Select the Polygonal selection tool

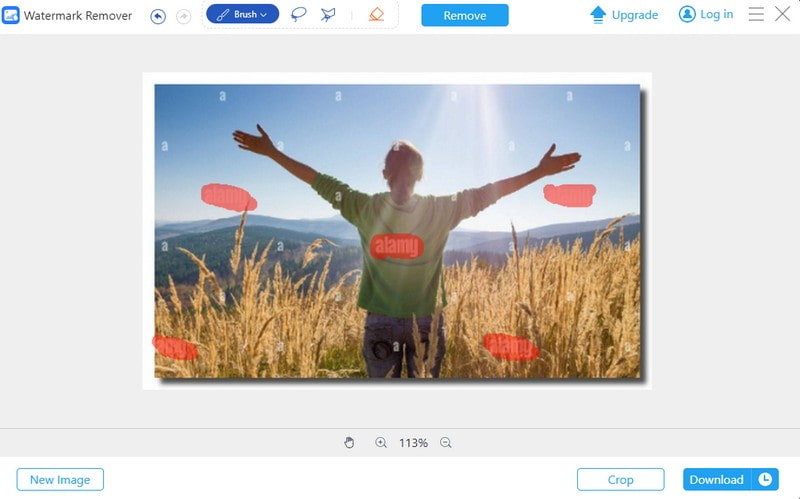(328, 14)
